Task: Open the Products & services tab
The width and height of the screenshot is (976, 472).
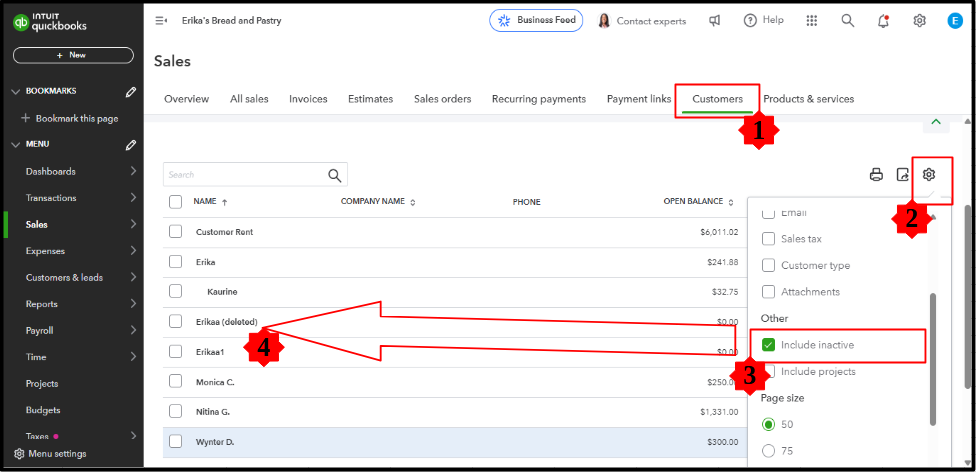Action: coord(809,99)
